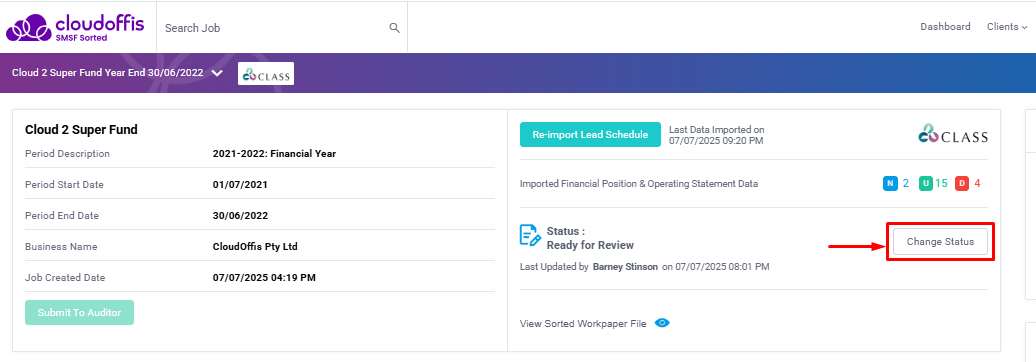Click the Submit To Auditor button
The image size is (1036, 362).
pyautogui.click(x=79, y=312)
